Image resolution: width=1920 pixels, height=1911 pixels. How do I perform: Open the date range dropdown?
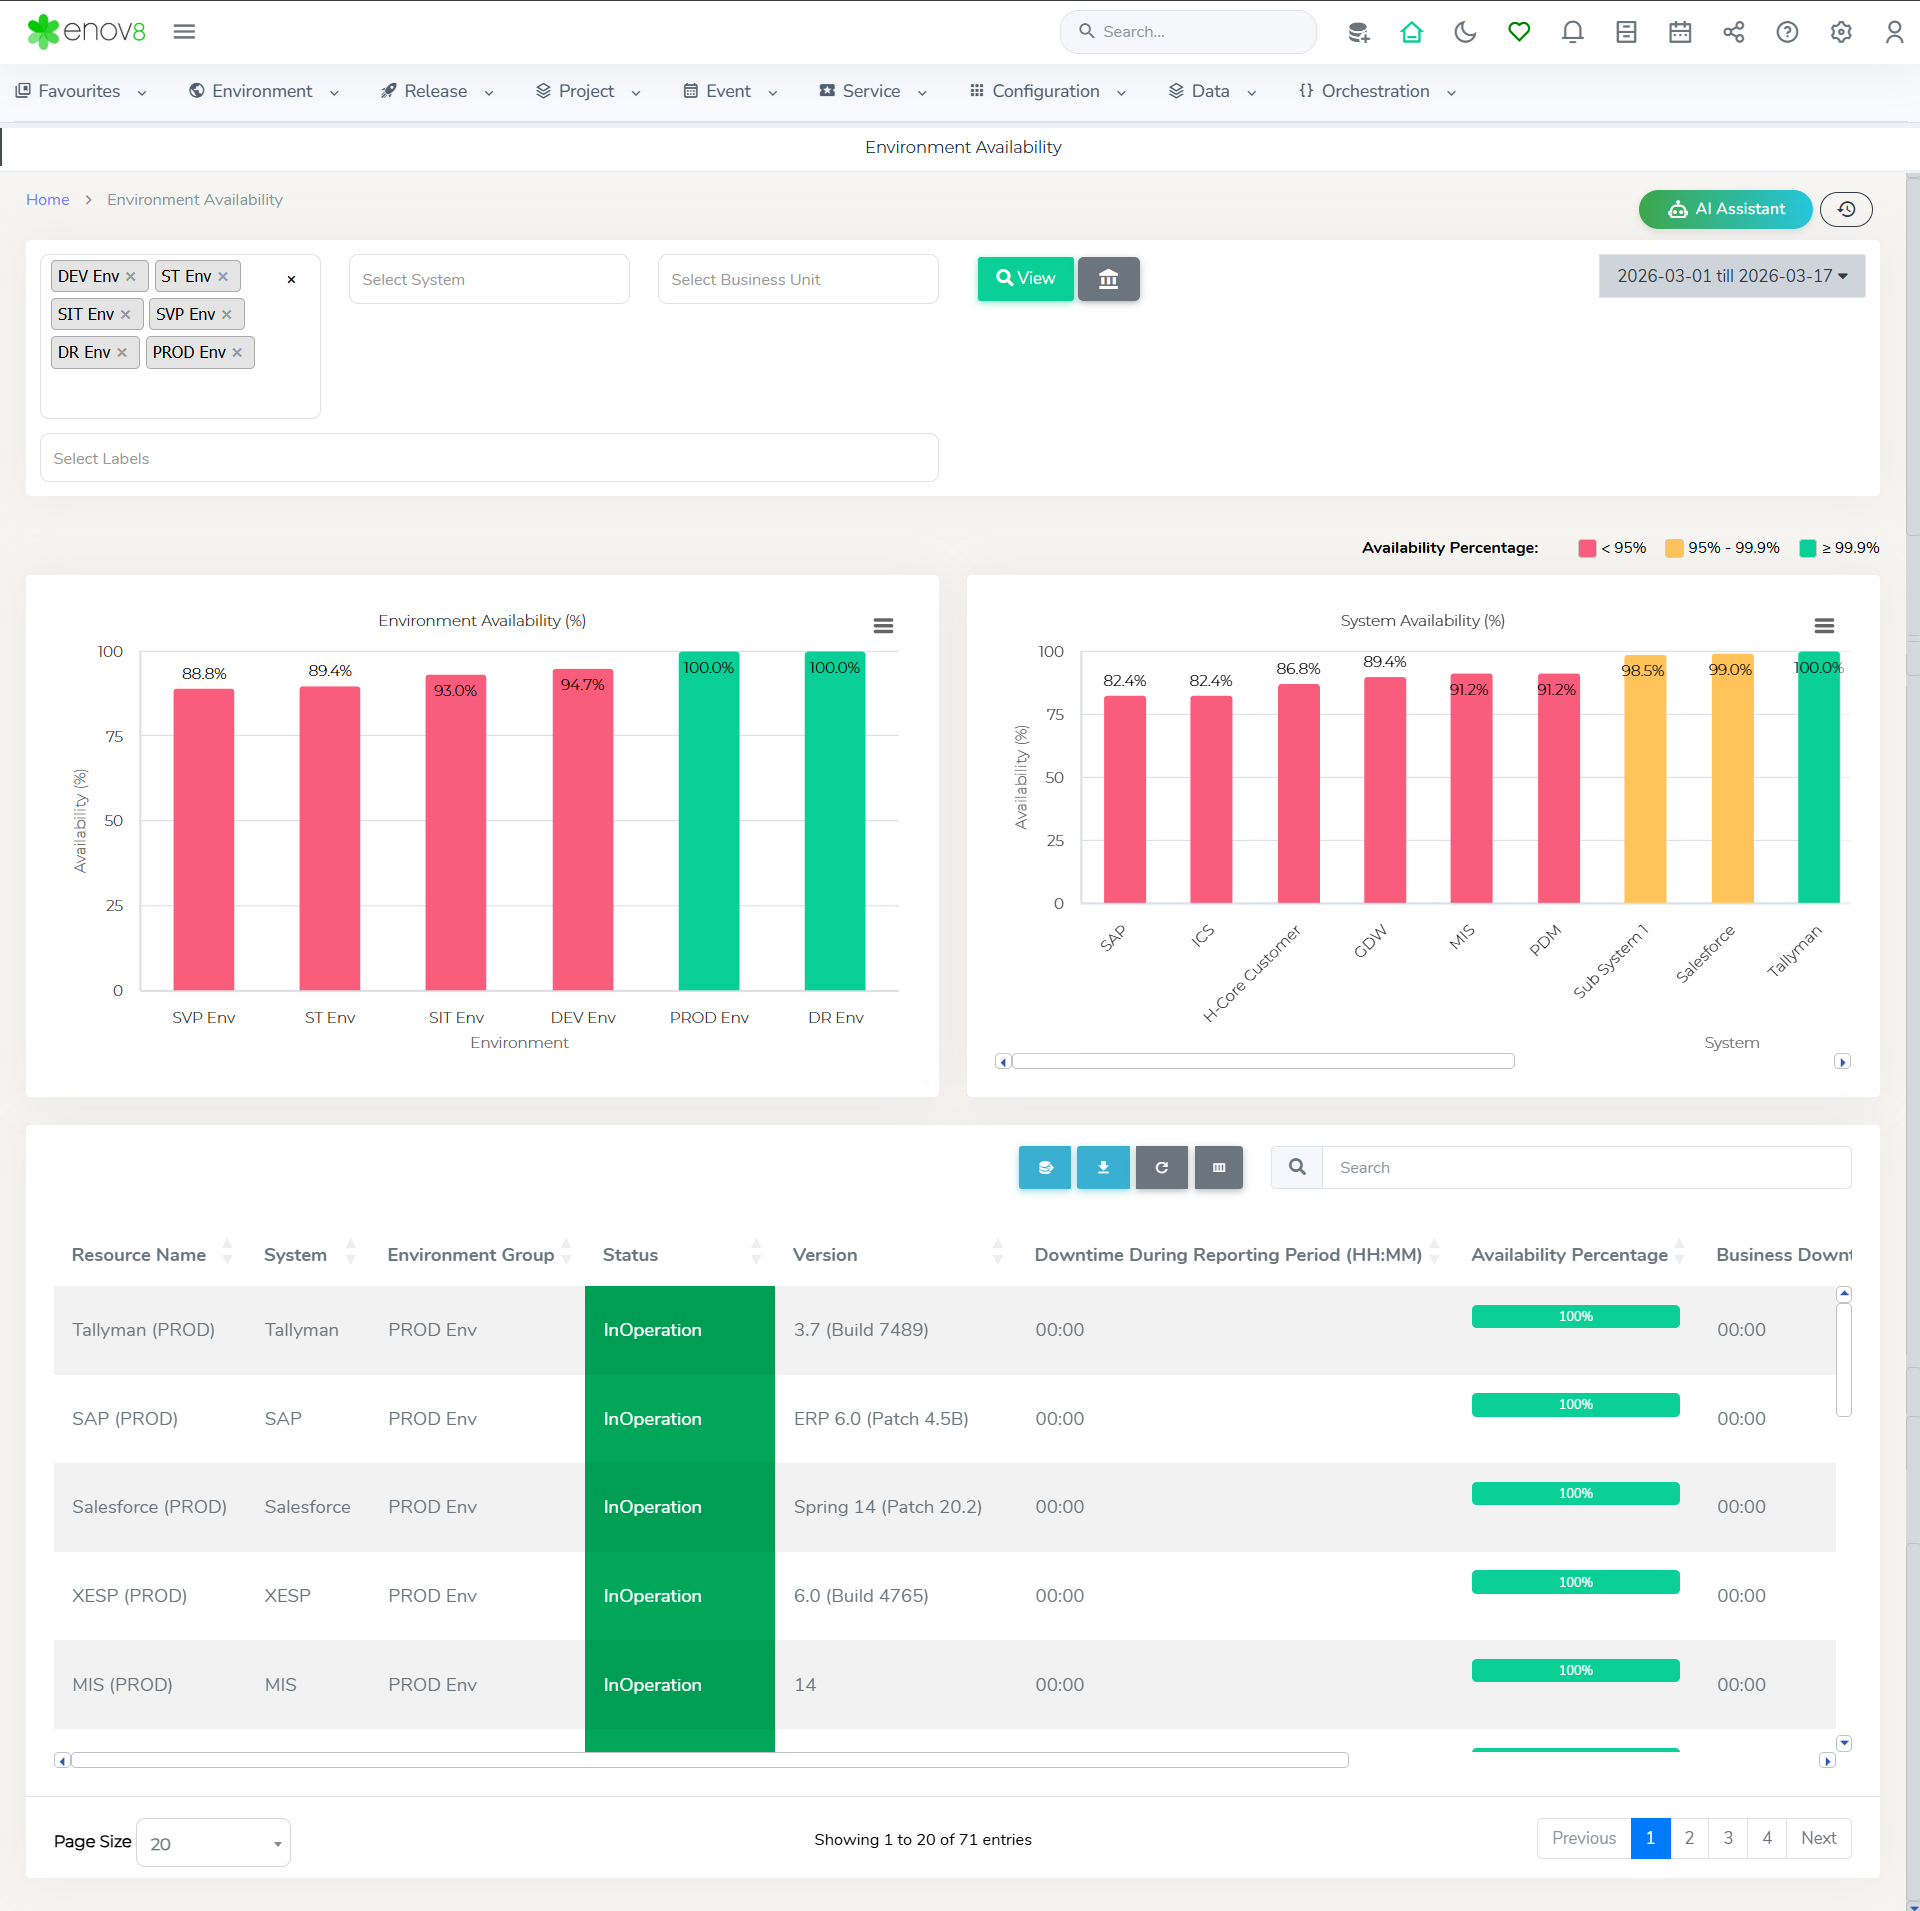[1731, 276]
